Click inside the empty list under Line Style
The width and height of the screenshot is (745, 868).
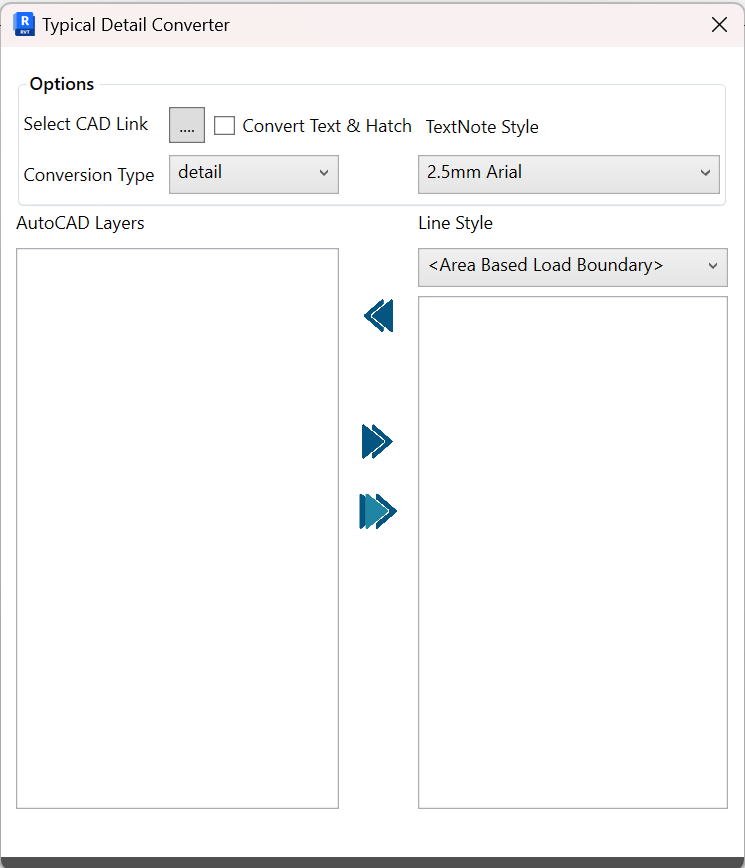tap(572, 551)
